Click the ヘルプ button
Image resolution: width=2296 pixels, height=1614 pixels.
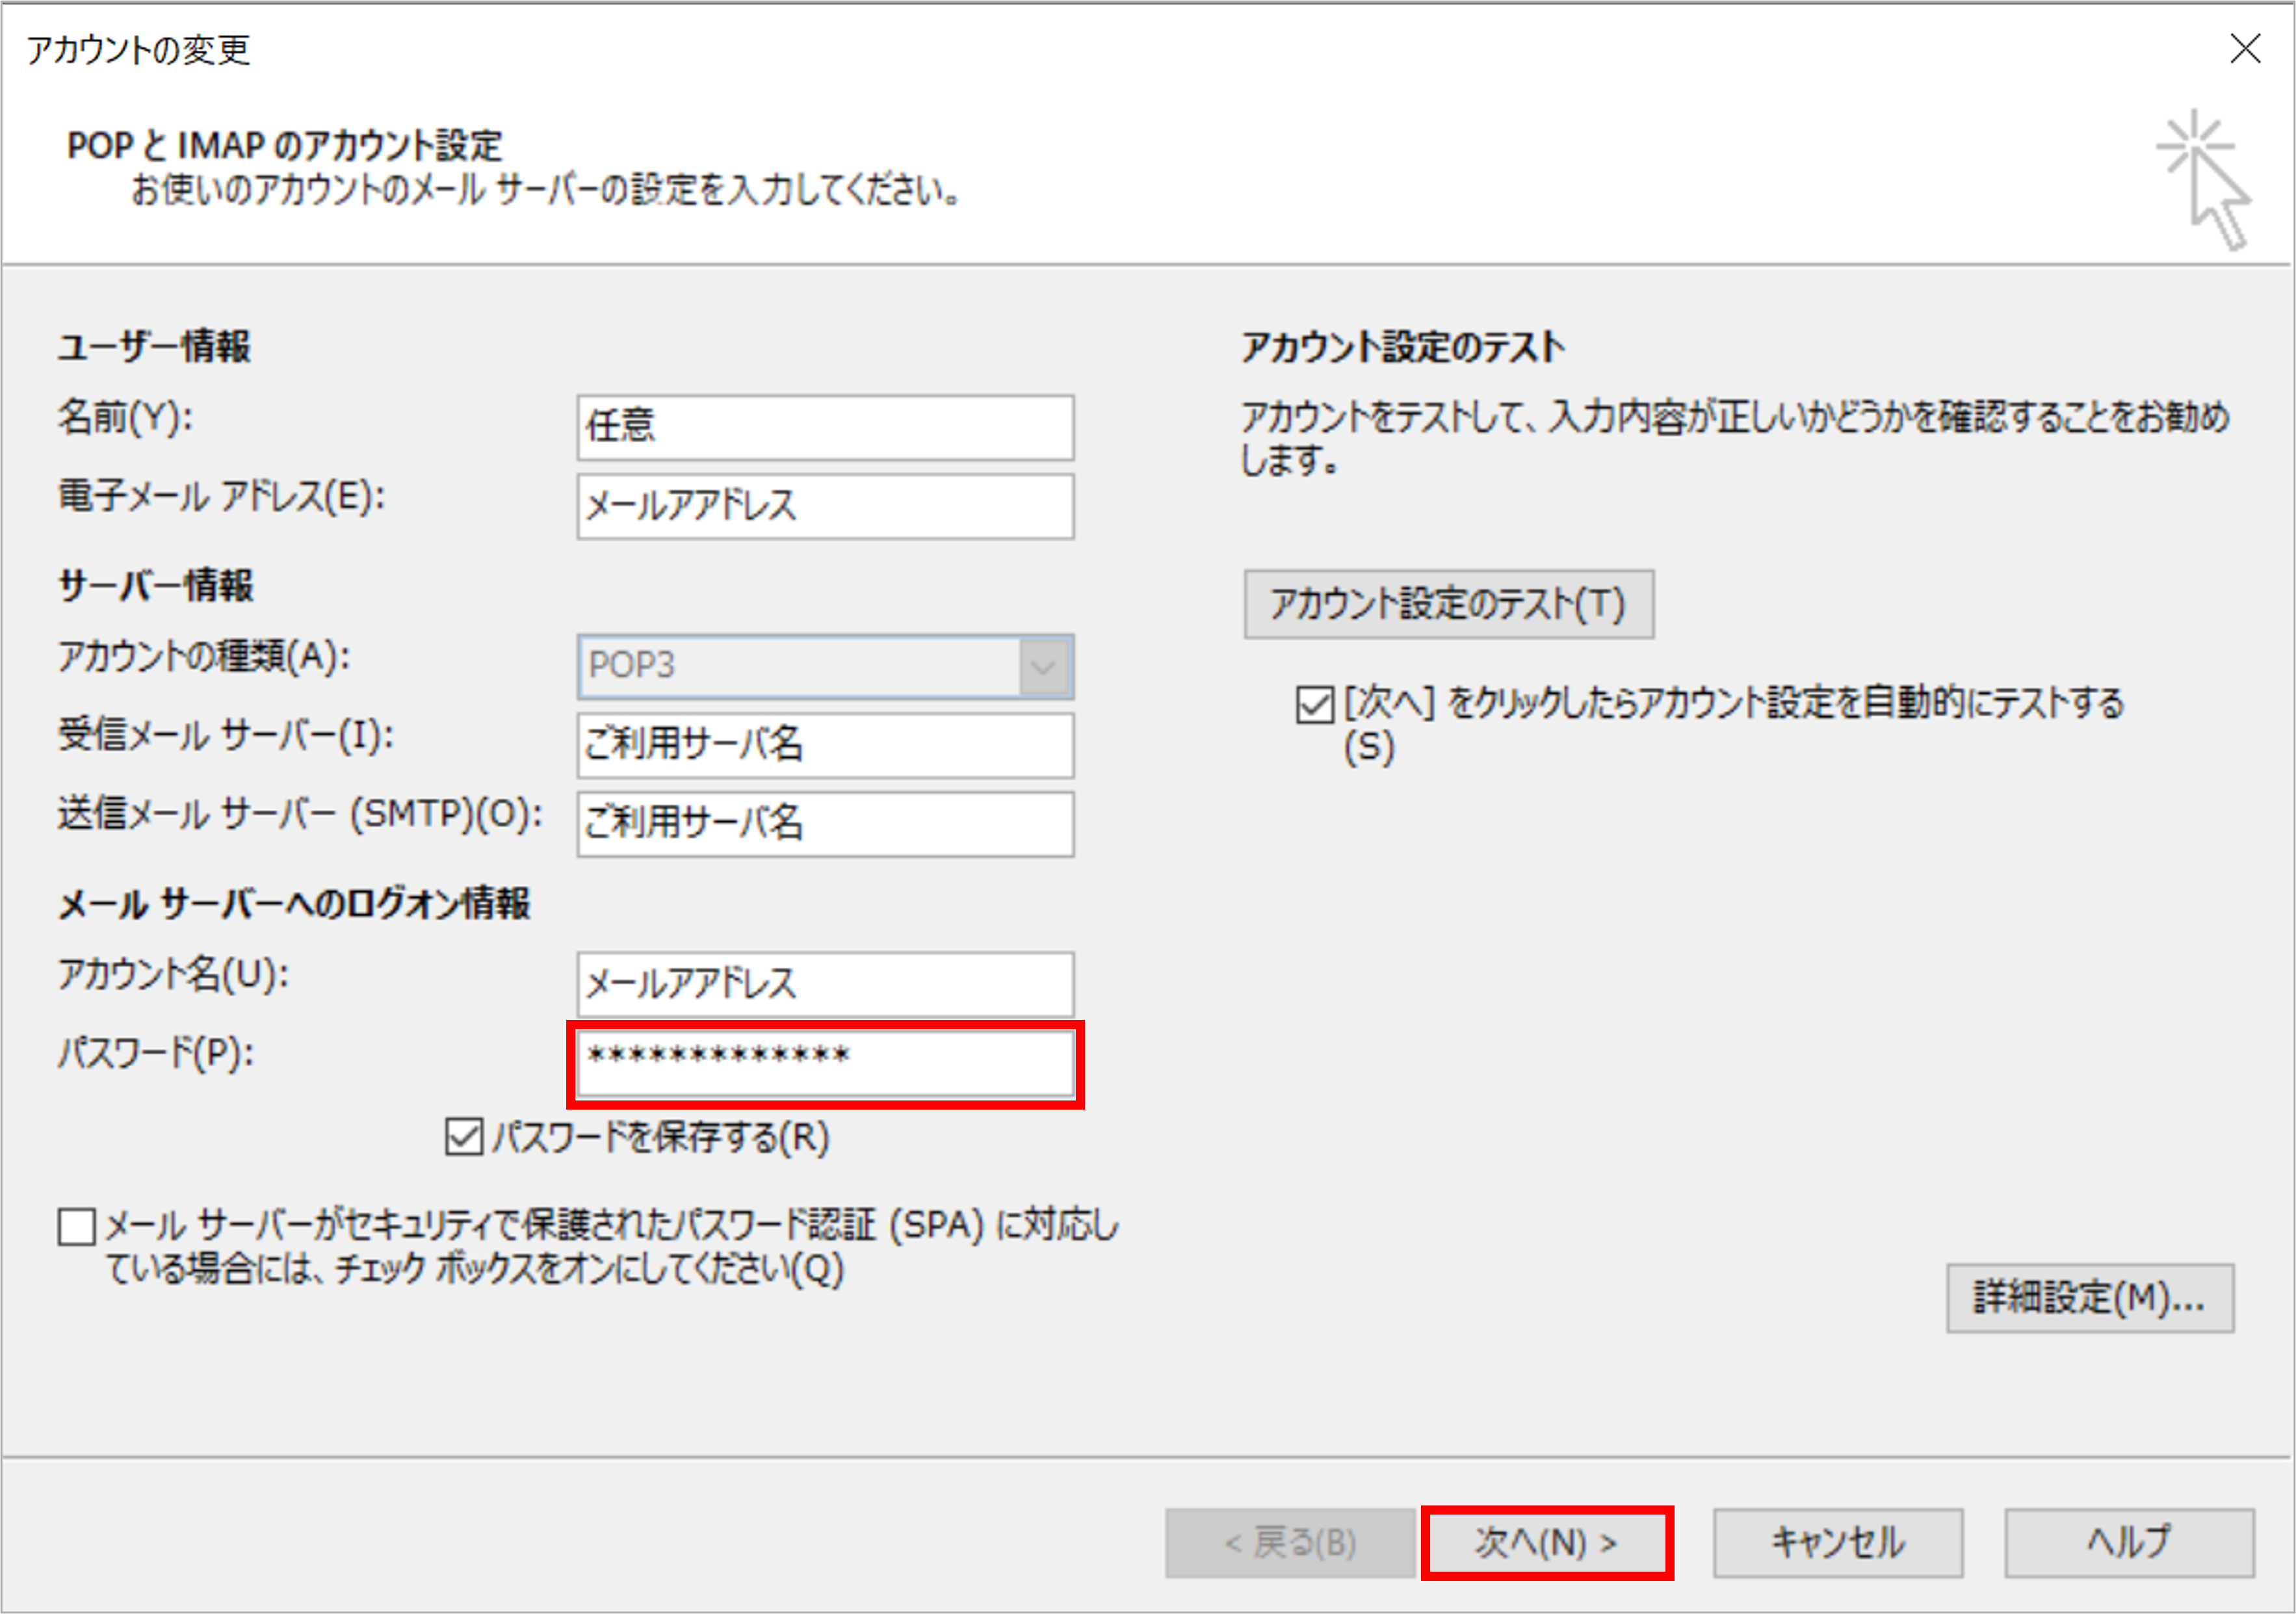[x=2130, y=1543]
